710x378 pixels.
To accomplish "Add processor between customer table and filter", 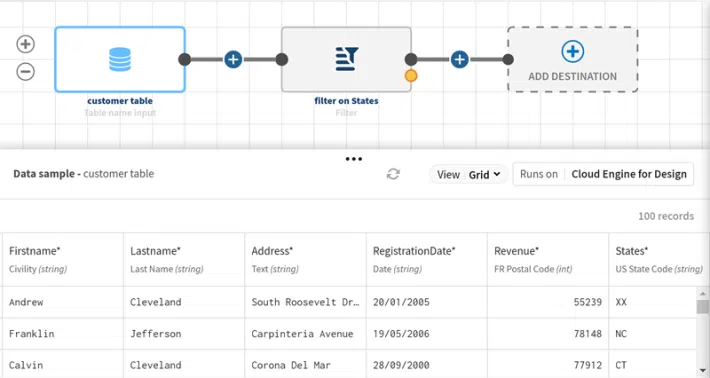I will click(233, 59).
